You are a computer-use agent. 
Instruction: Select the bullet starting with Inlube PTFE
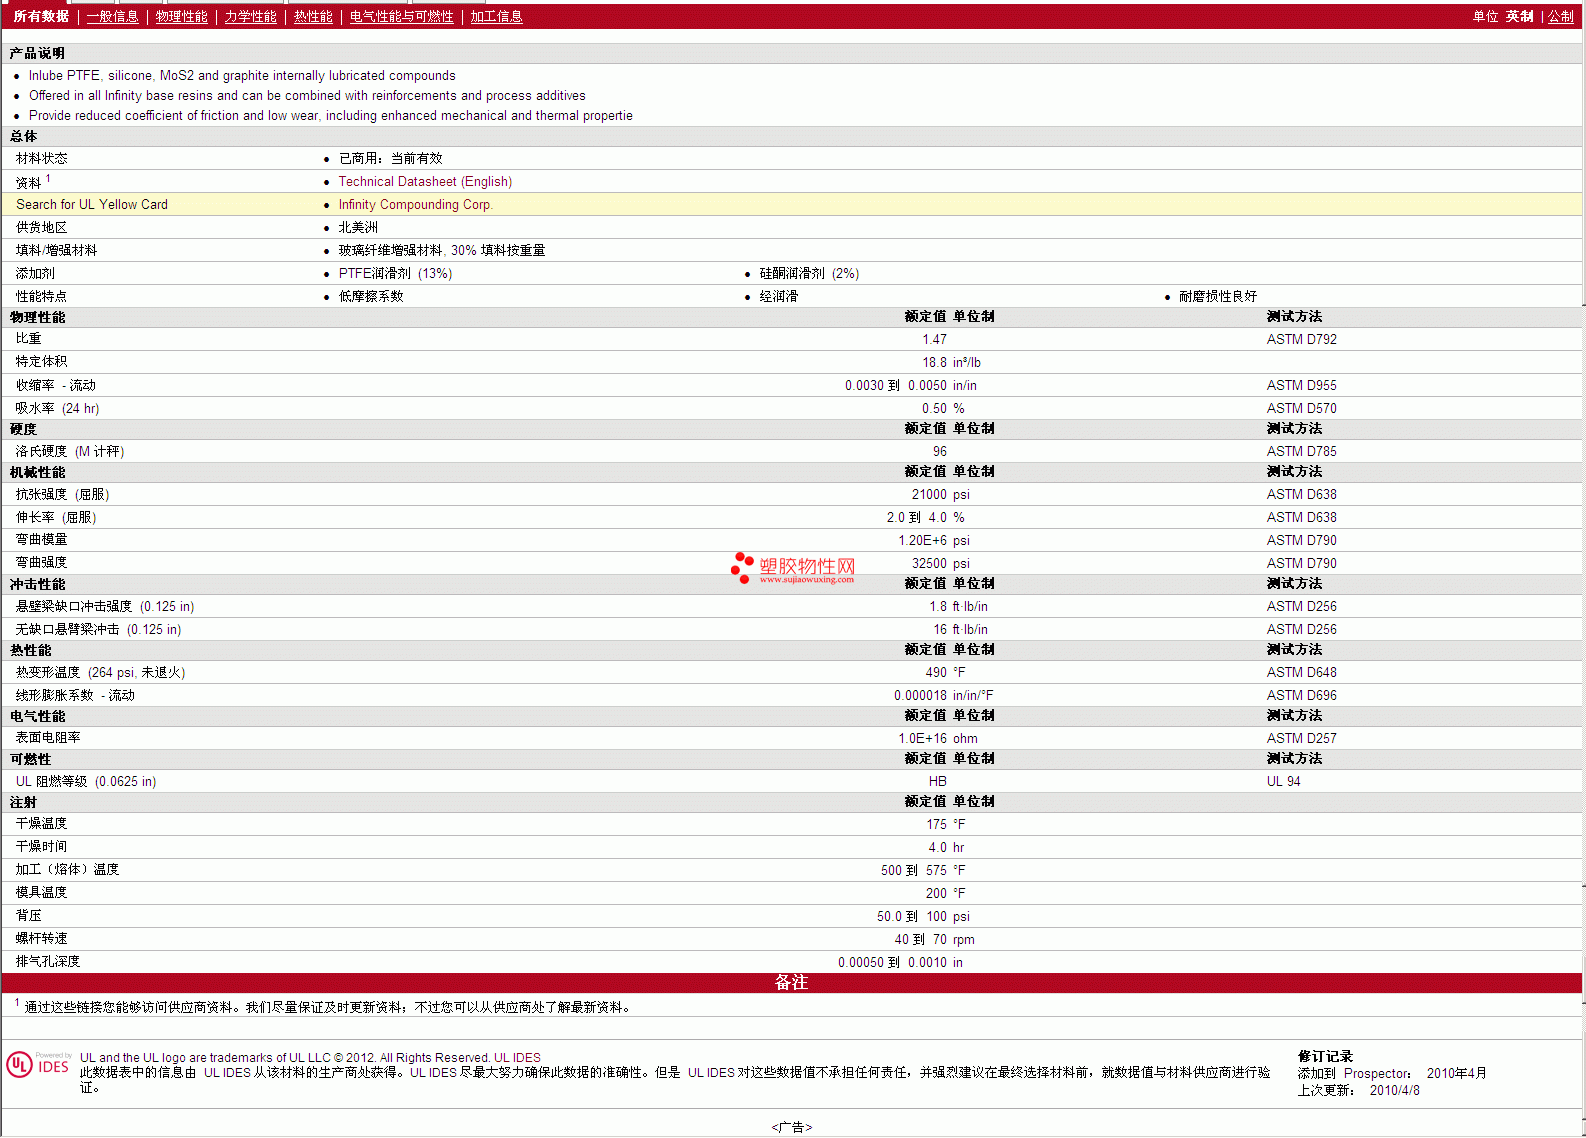tap(242, 76)
